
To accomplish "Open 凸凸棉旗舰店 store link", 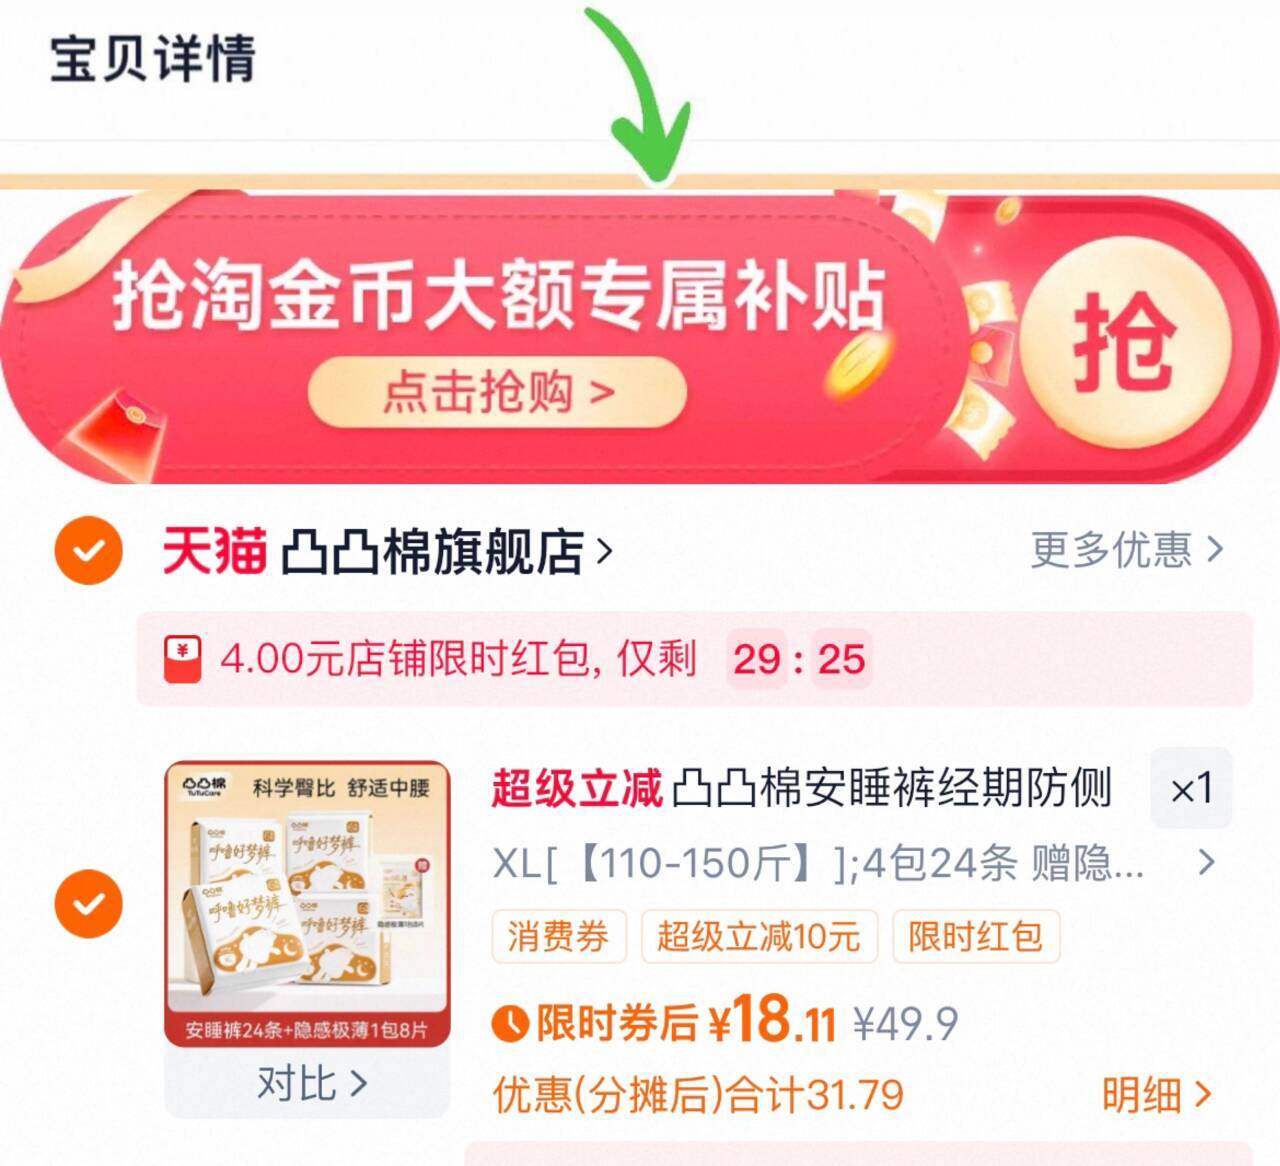I will click(x=446, y=550).
